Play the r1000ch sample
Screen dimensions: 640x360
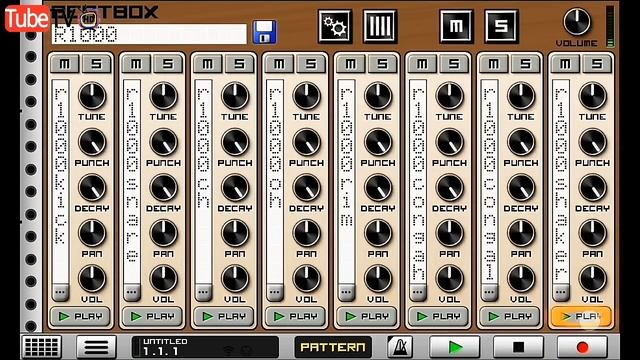tap(223, 316)
